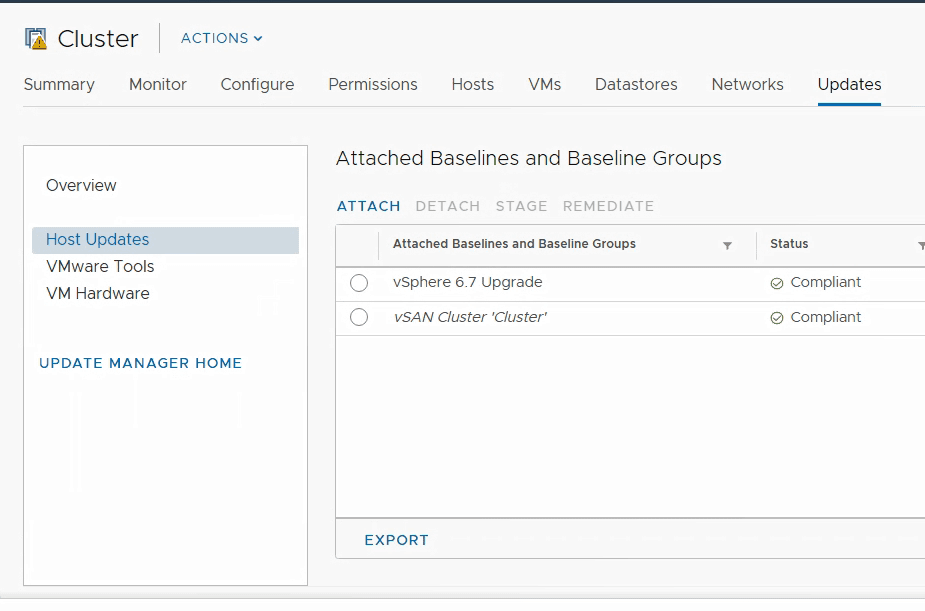Select the vSphere 6.7 Upgrade radio button
This screenshot has height=611, width=925.
(359, 283)
